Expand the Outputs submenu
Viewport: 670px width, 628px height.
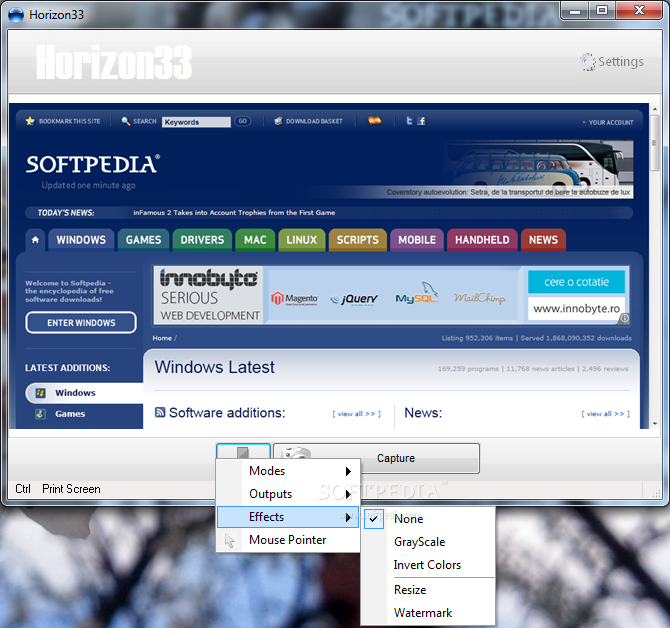(x=288, y=494)
